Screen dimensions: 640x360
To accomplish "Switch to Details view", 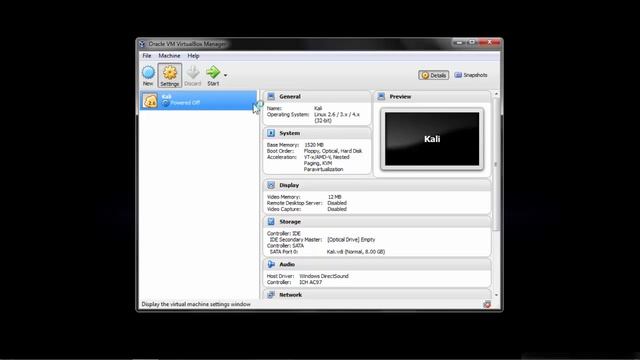I will (433, 75).
